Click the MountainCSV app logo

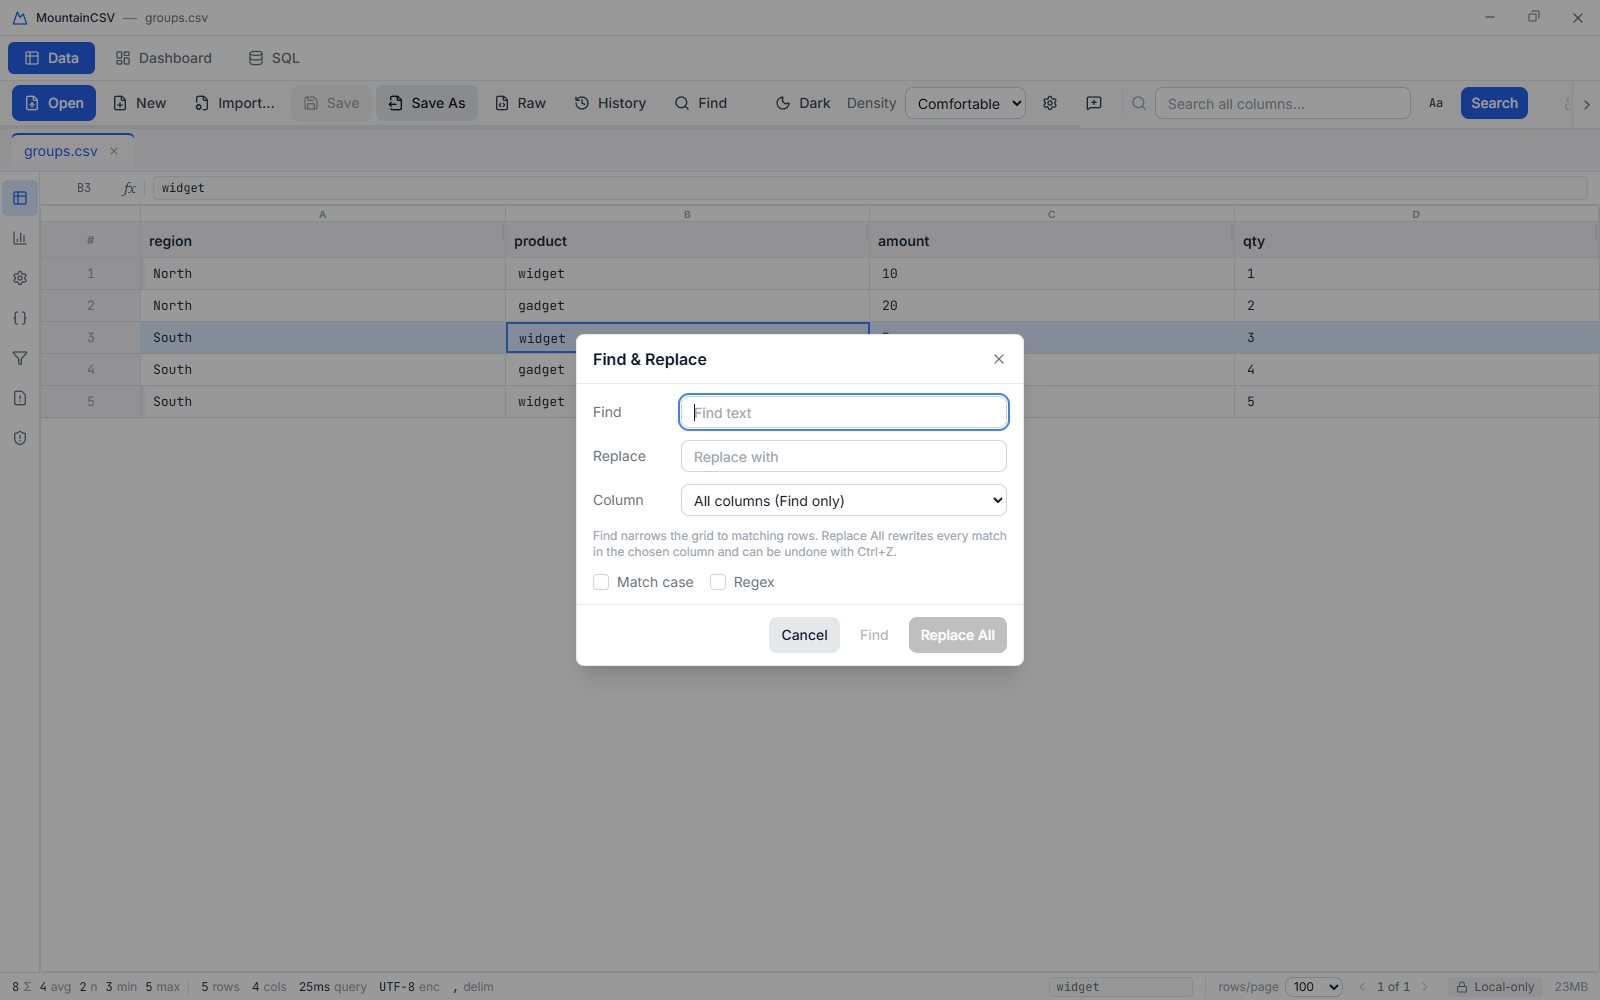[20, 18]
